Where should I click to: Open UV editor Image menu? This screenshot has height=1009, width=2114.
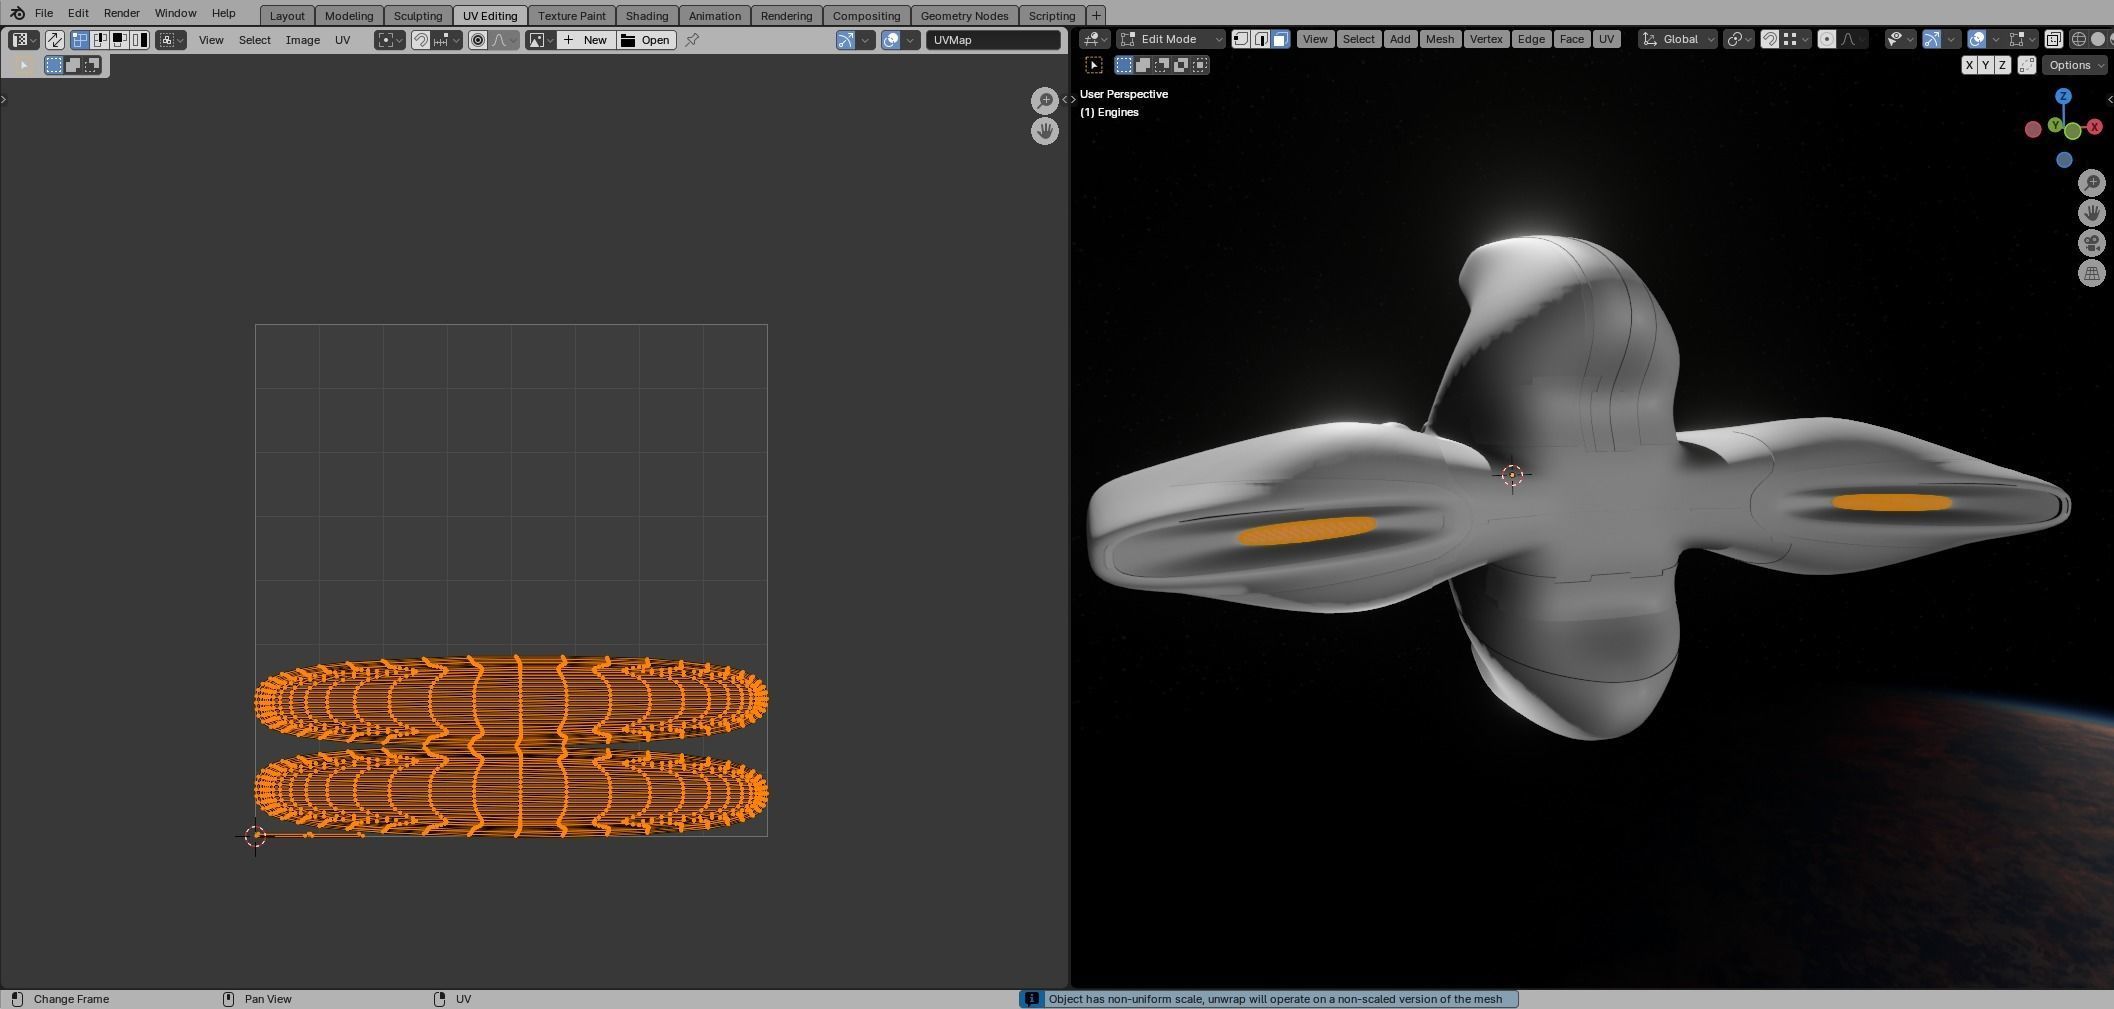click(302, 40)
